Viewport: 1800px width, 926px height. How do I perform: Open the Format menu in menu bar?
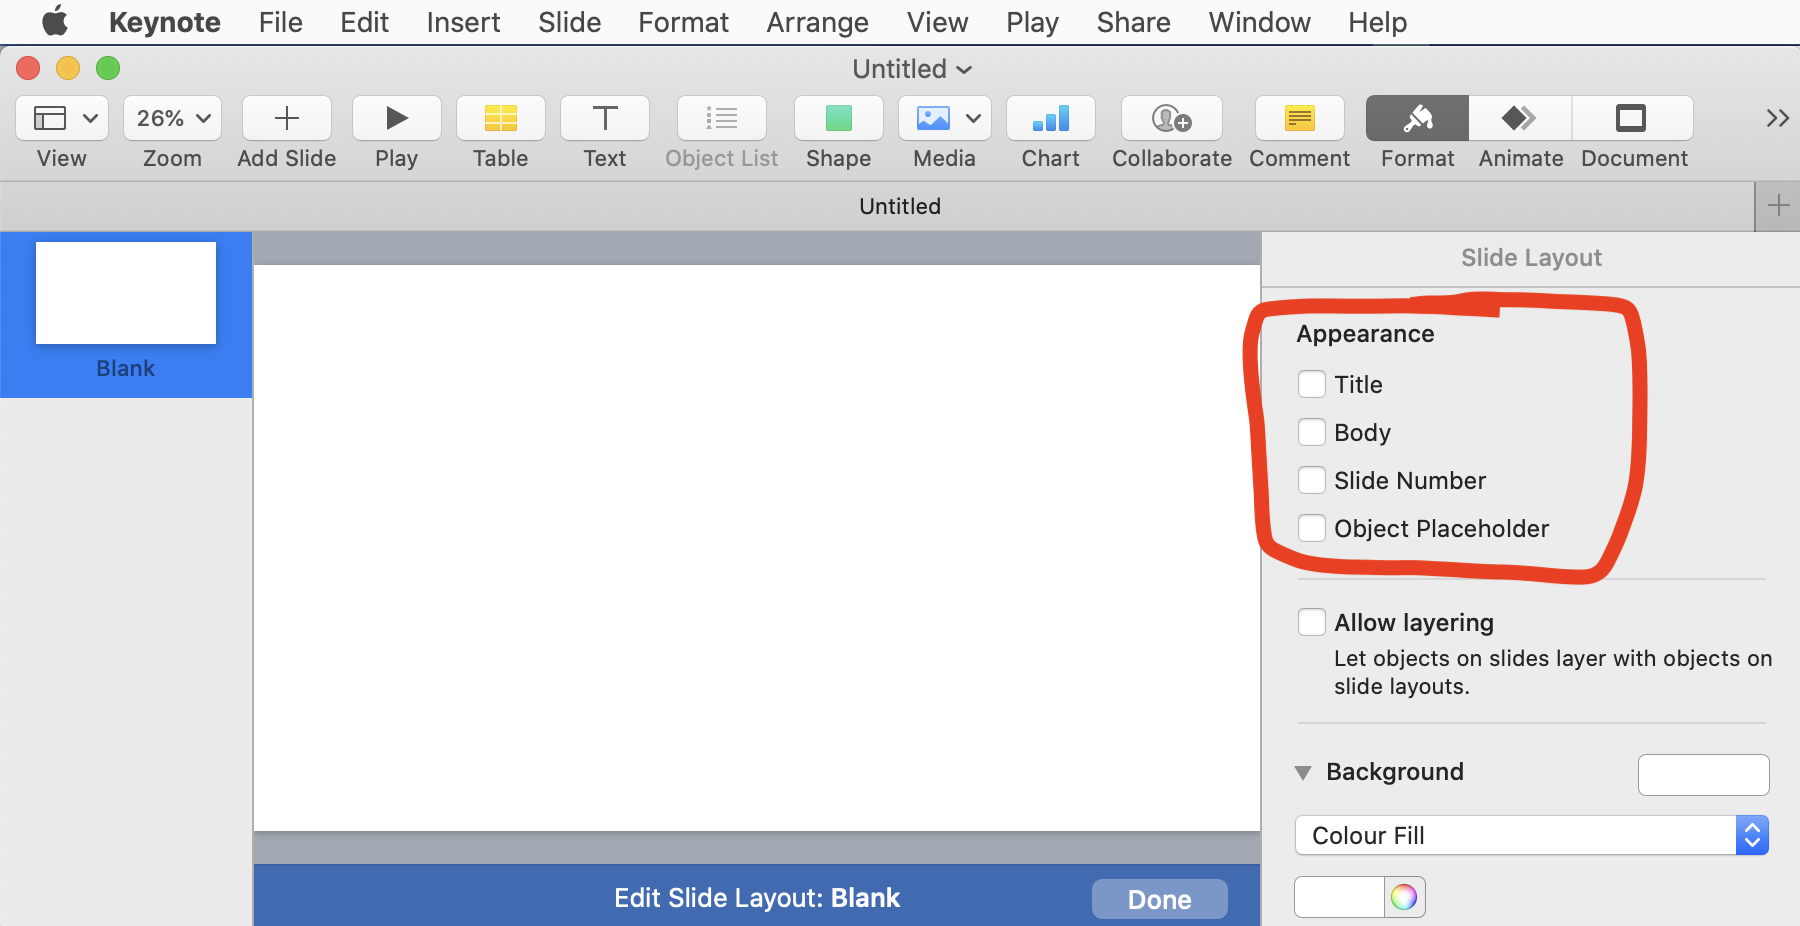[684, 22]
